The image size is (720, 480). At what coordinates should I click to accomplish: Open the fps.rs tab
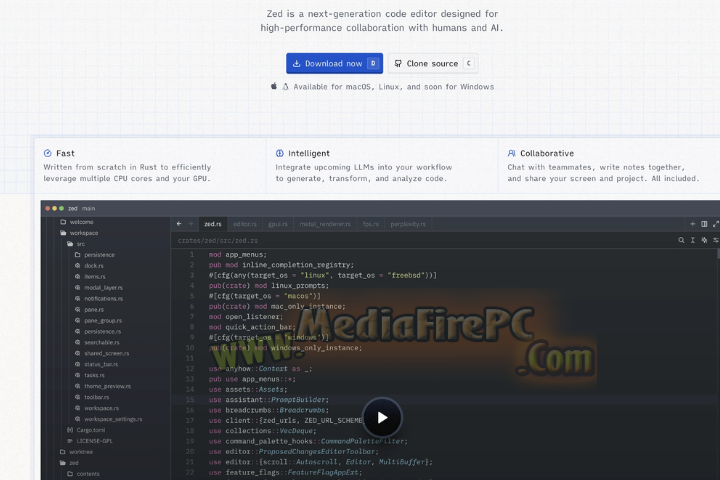click(x=371, y=224)
